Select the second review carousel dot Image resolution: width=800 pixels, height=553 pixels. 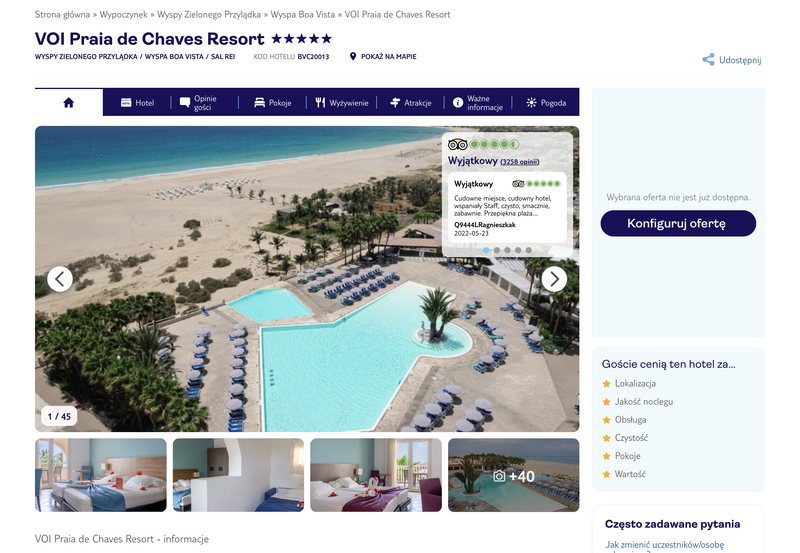pyautogui.click(x=497, y=250)
